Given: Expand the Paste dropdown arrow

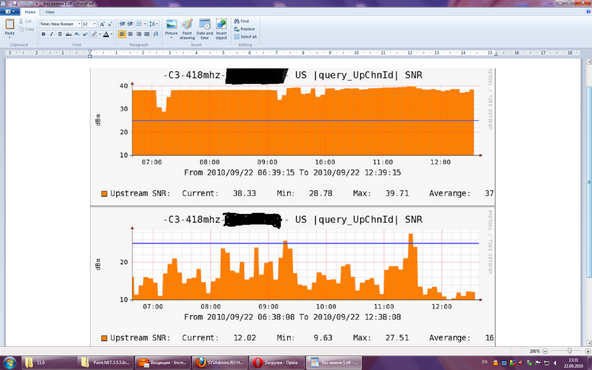Looking at the screenshot, I should (9, 37).
